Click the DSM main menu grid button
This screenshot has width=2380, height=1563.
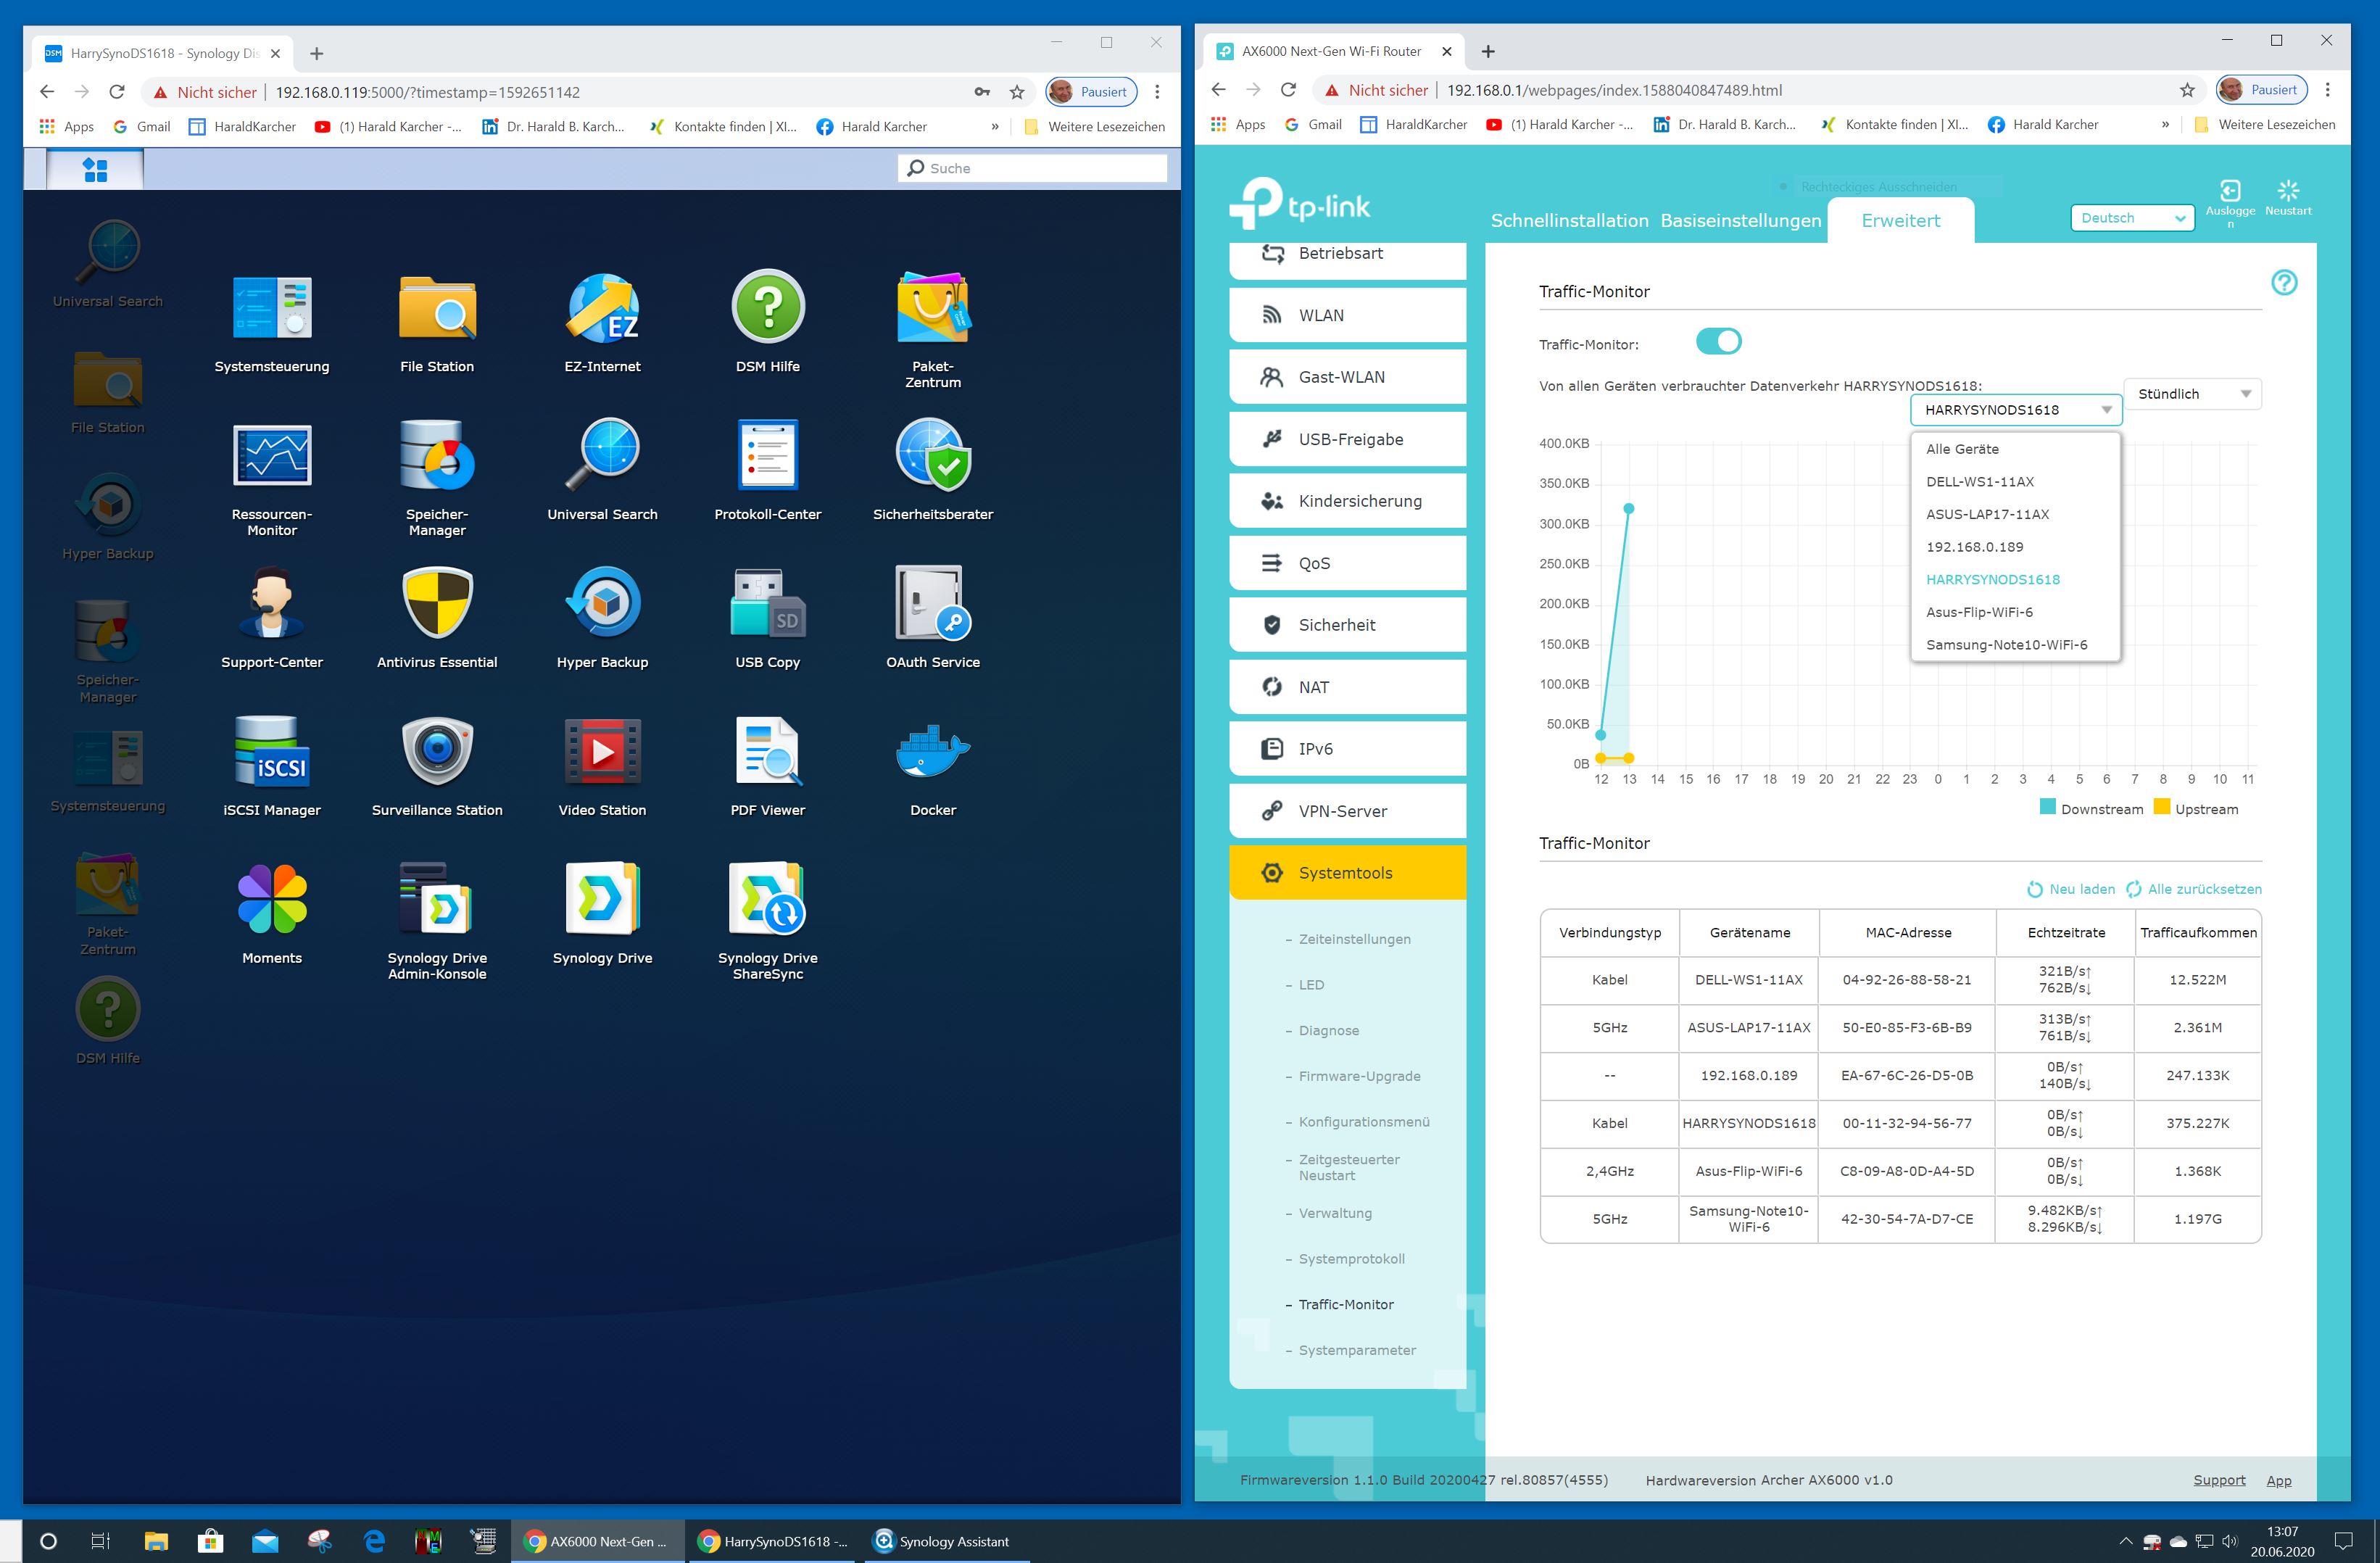95,169
